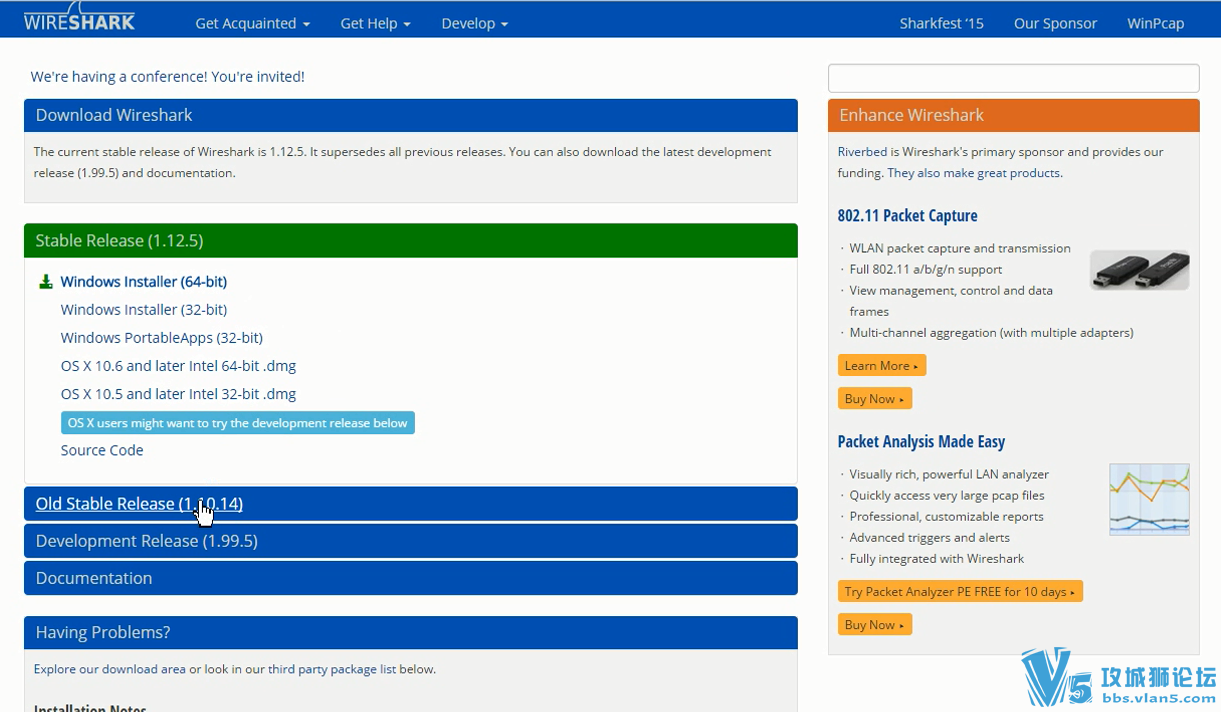Open the Riverbed sponsor link
The width and height of the screenshot is (1221, 712).
click(x=862, y=152)
